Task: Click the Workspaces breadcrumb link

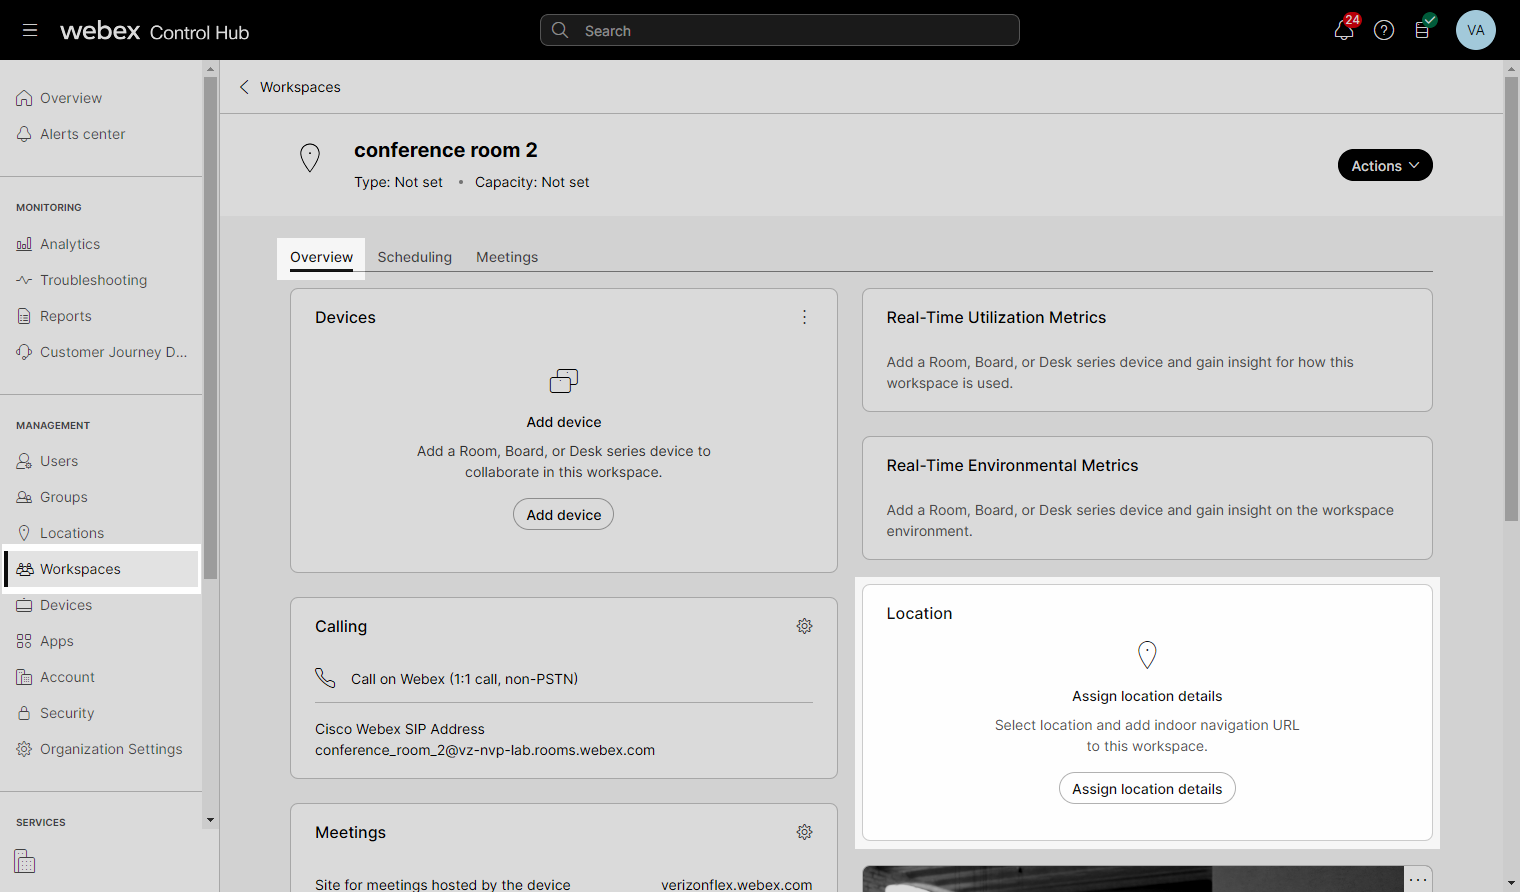Action: [300, 87]
